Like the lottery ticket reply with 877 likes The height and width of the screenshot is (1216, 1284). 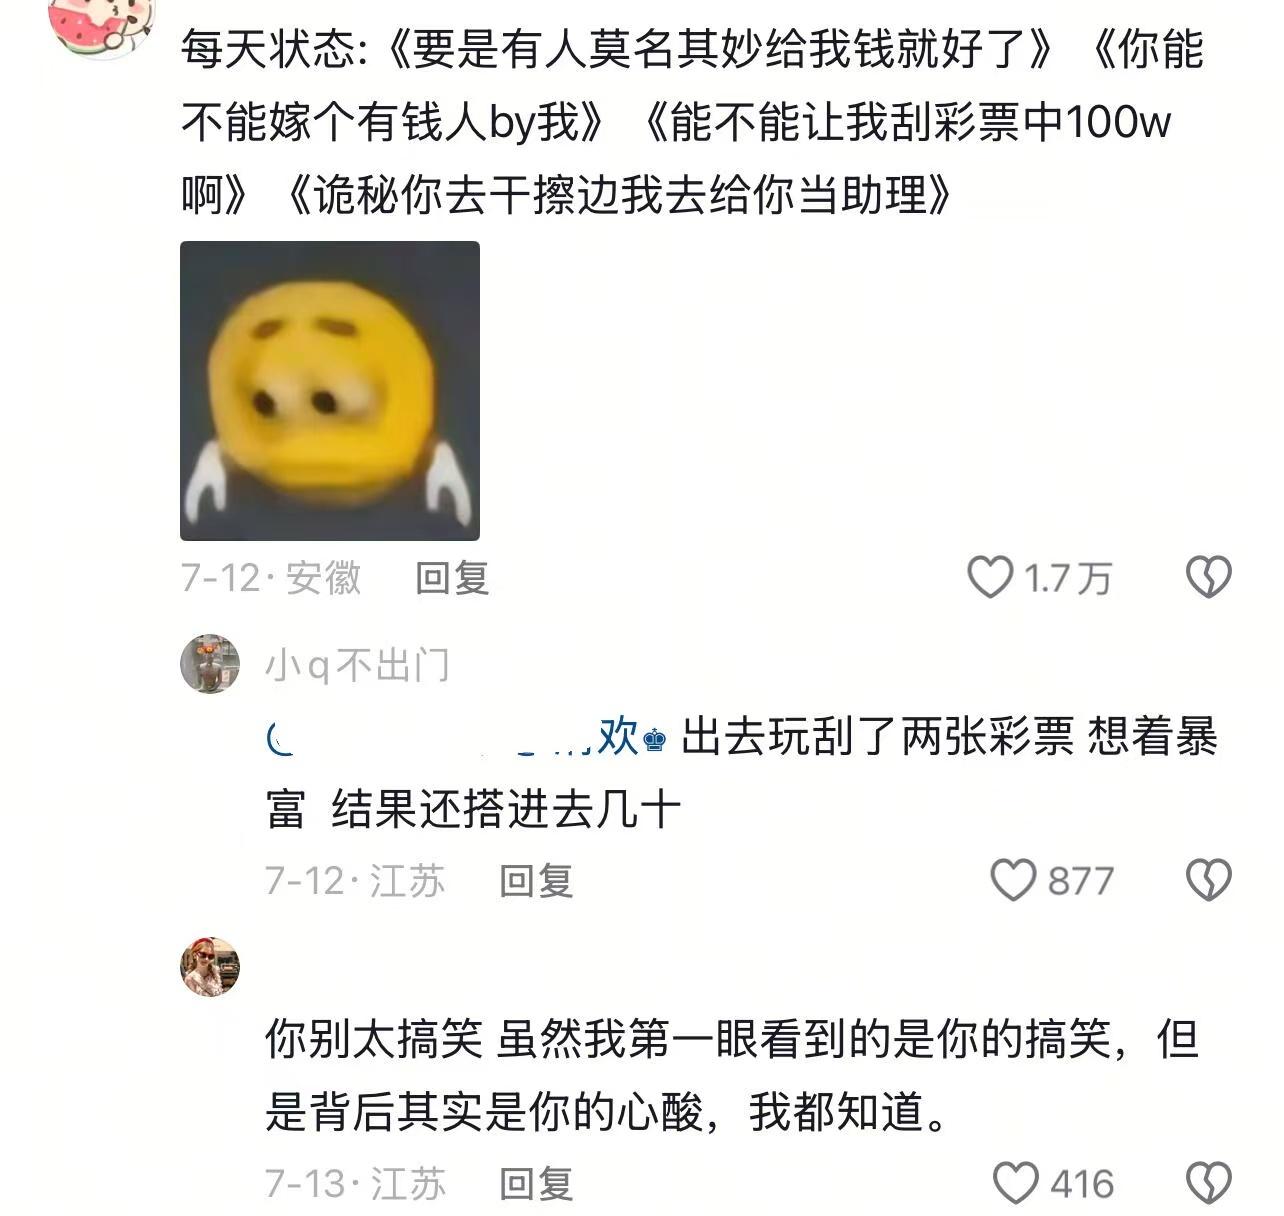click(x=1013, y=880)
